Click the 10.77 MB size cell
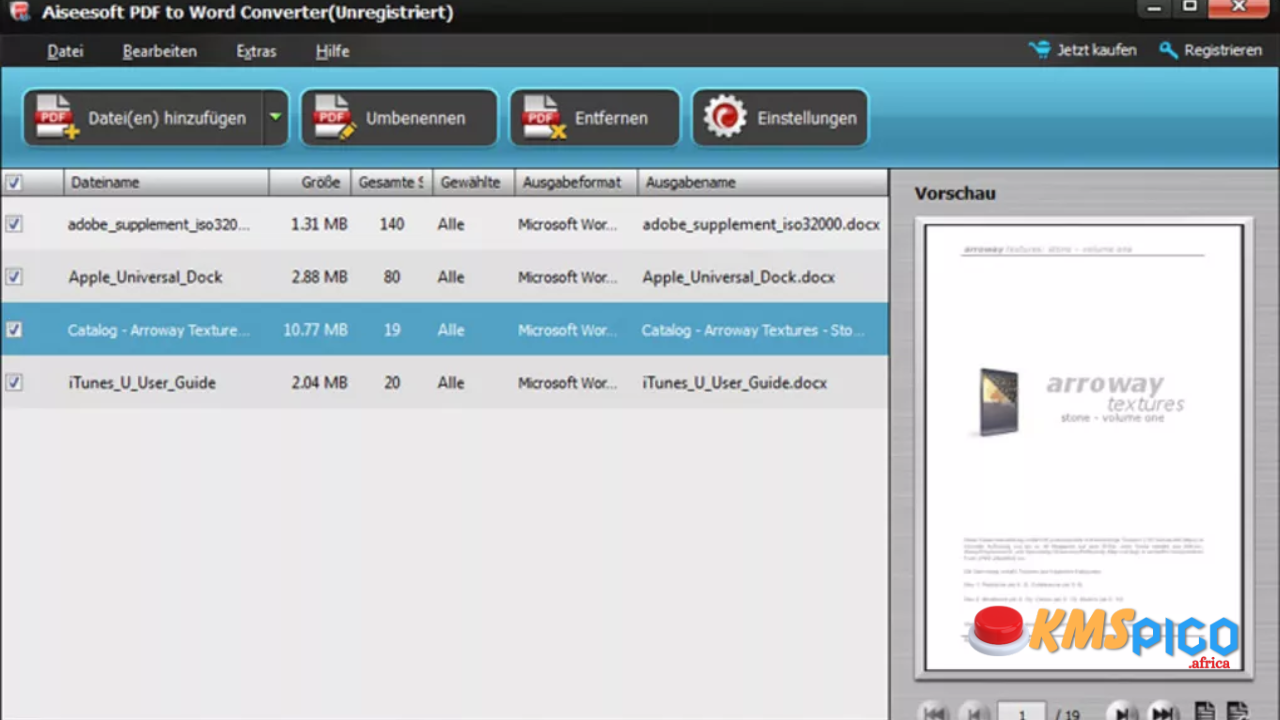Viewport: 1280px width, 720px height. click(x=315, y=329)
